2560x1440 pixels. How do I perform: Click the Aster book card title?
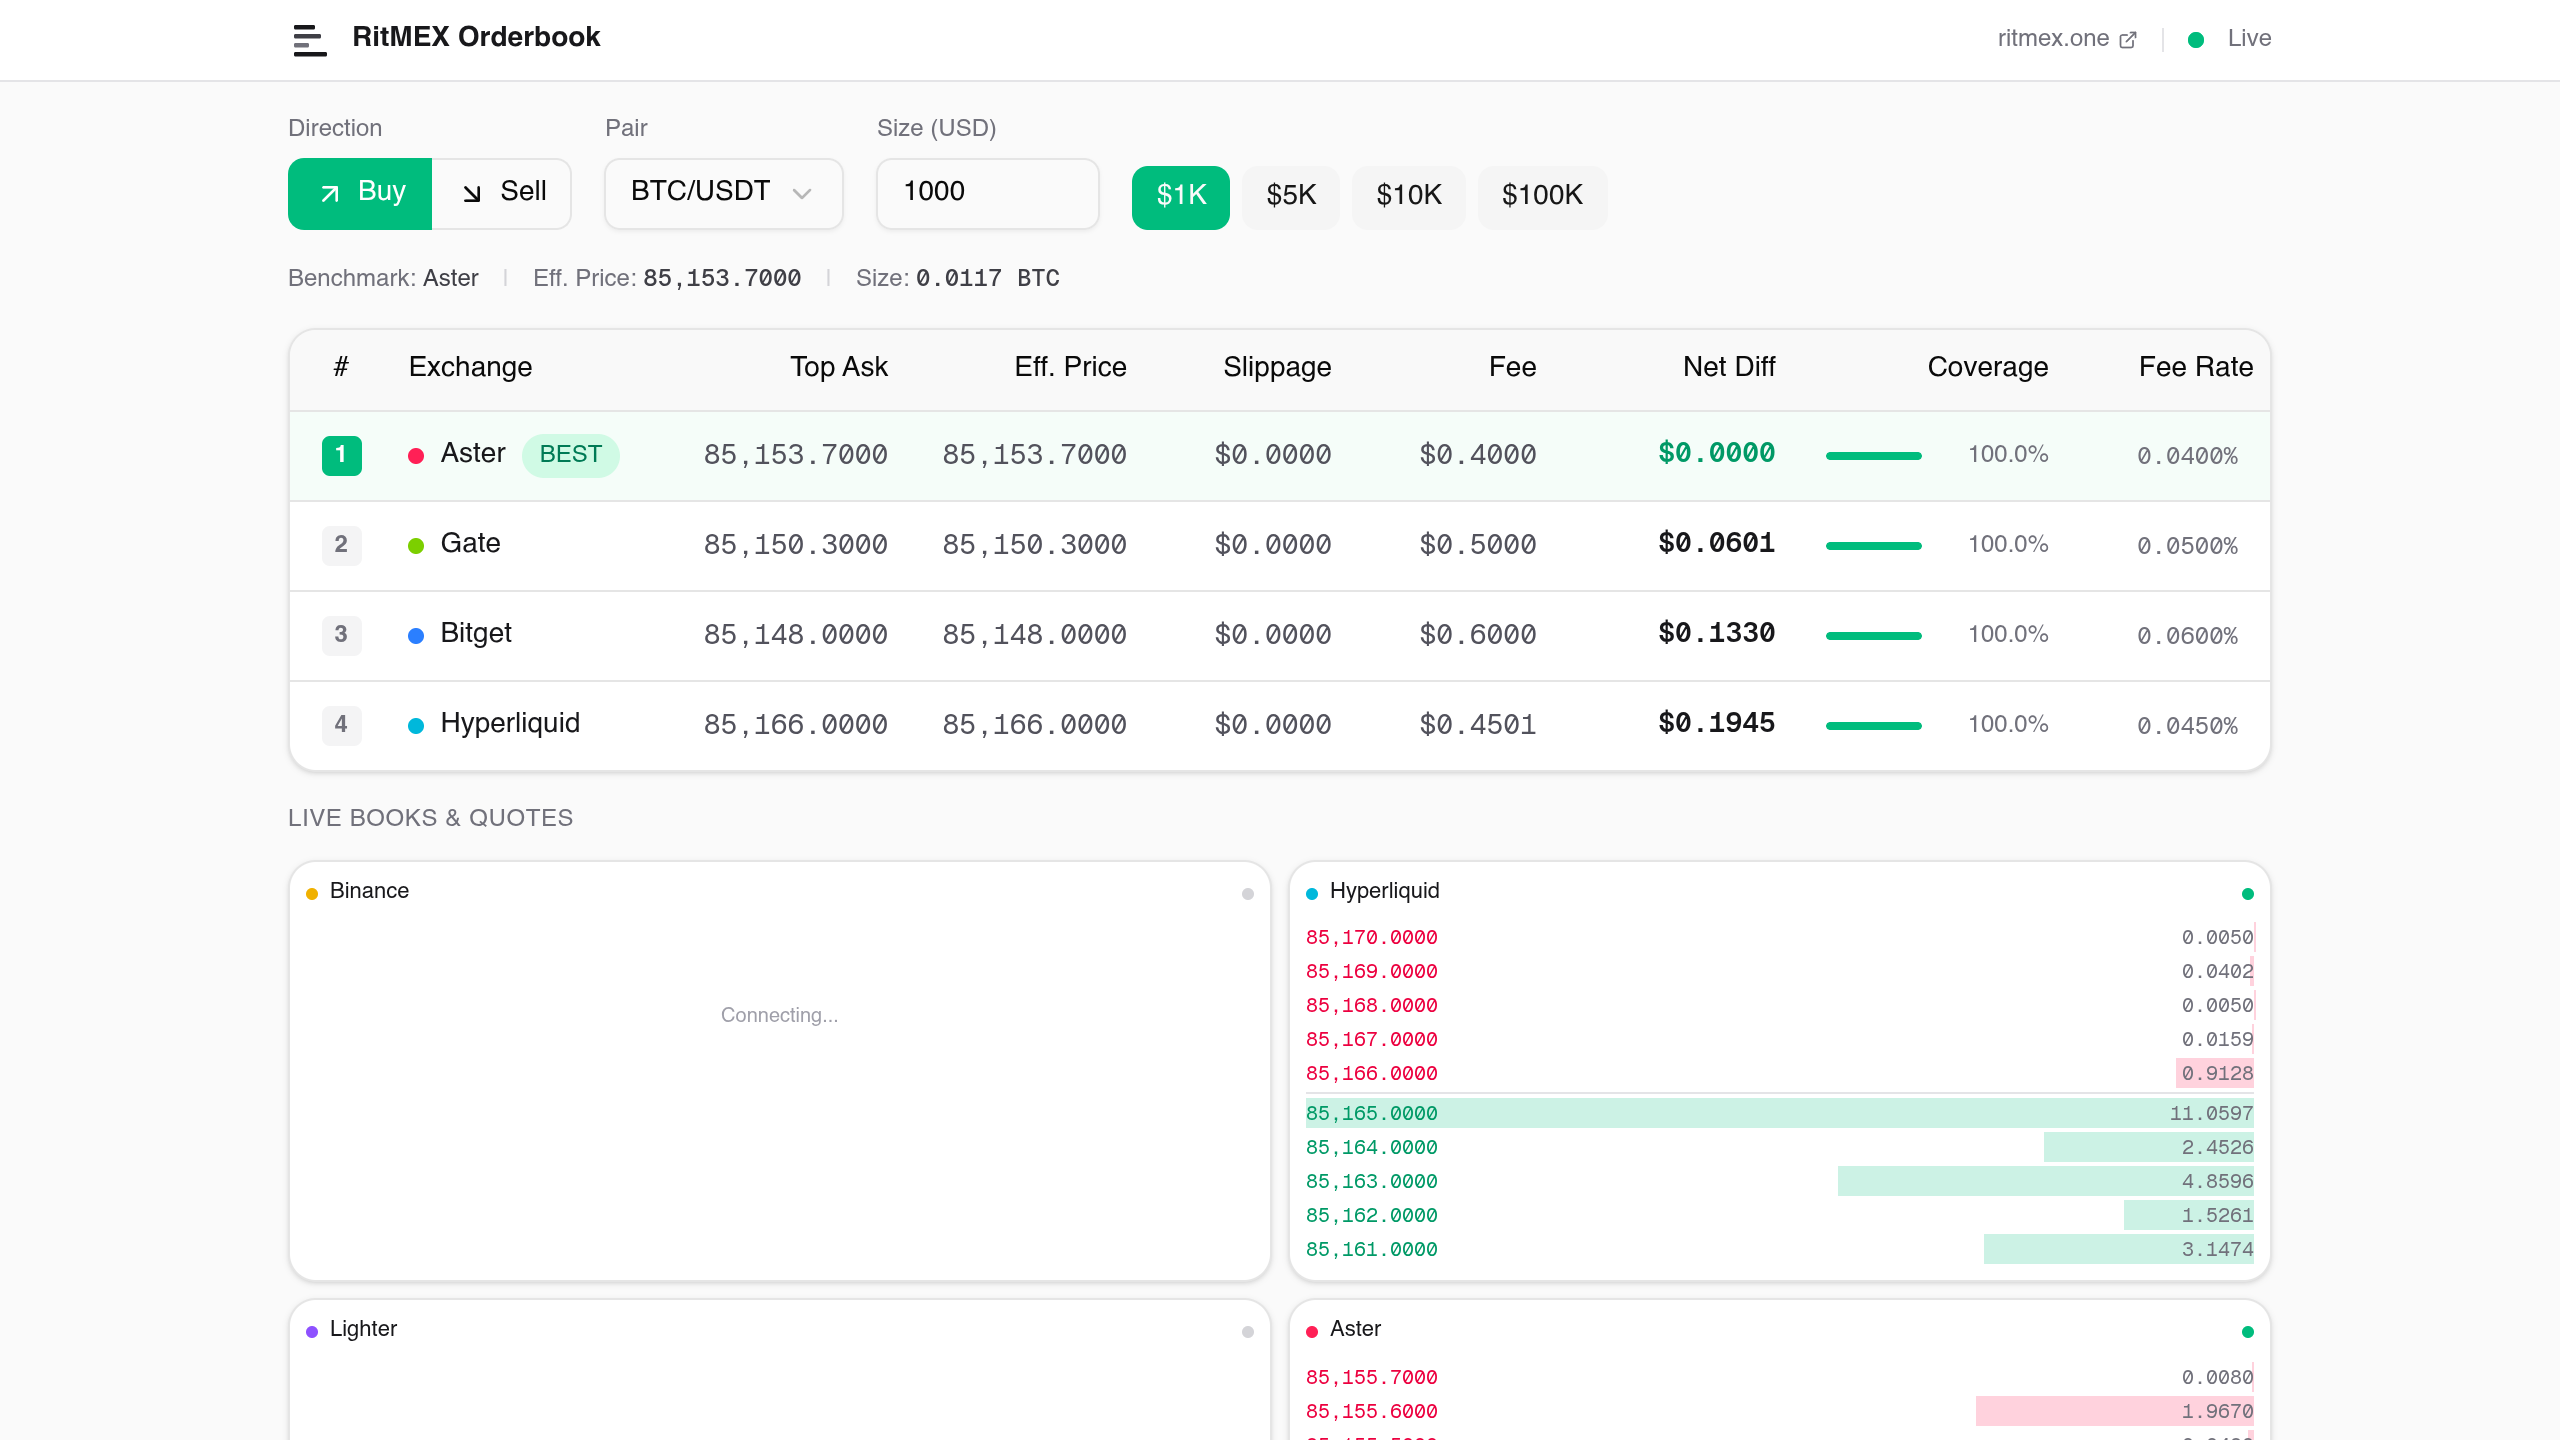pyautogui.click(x=1355, y=1329)
